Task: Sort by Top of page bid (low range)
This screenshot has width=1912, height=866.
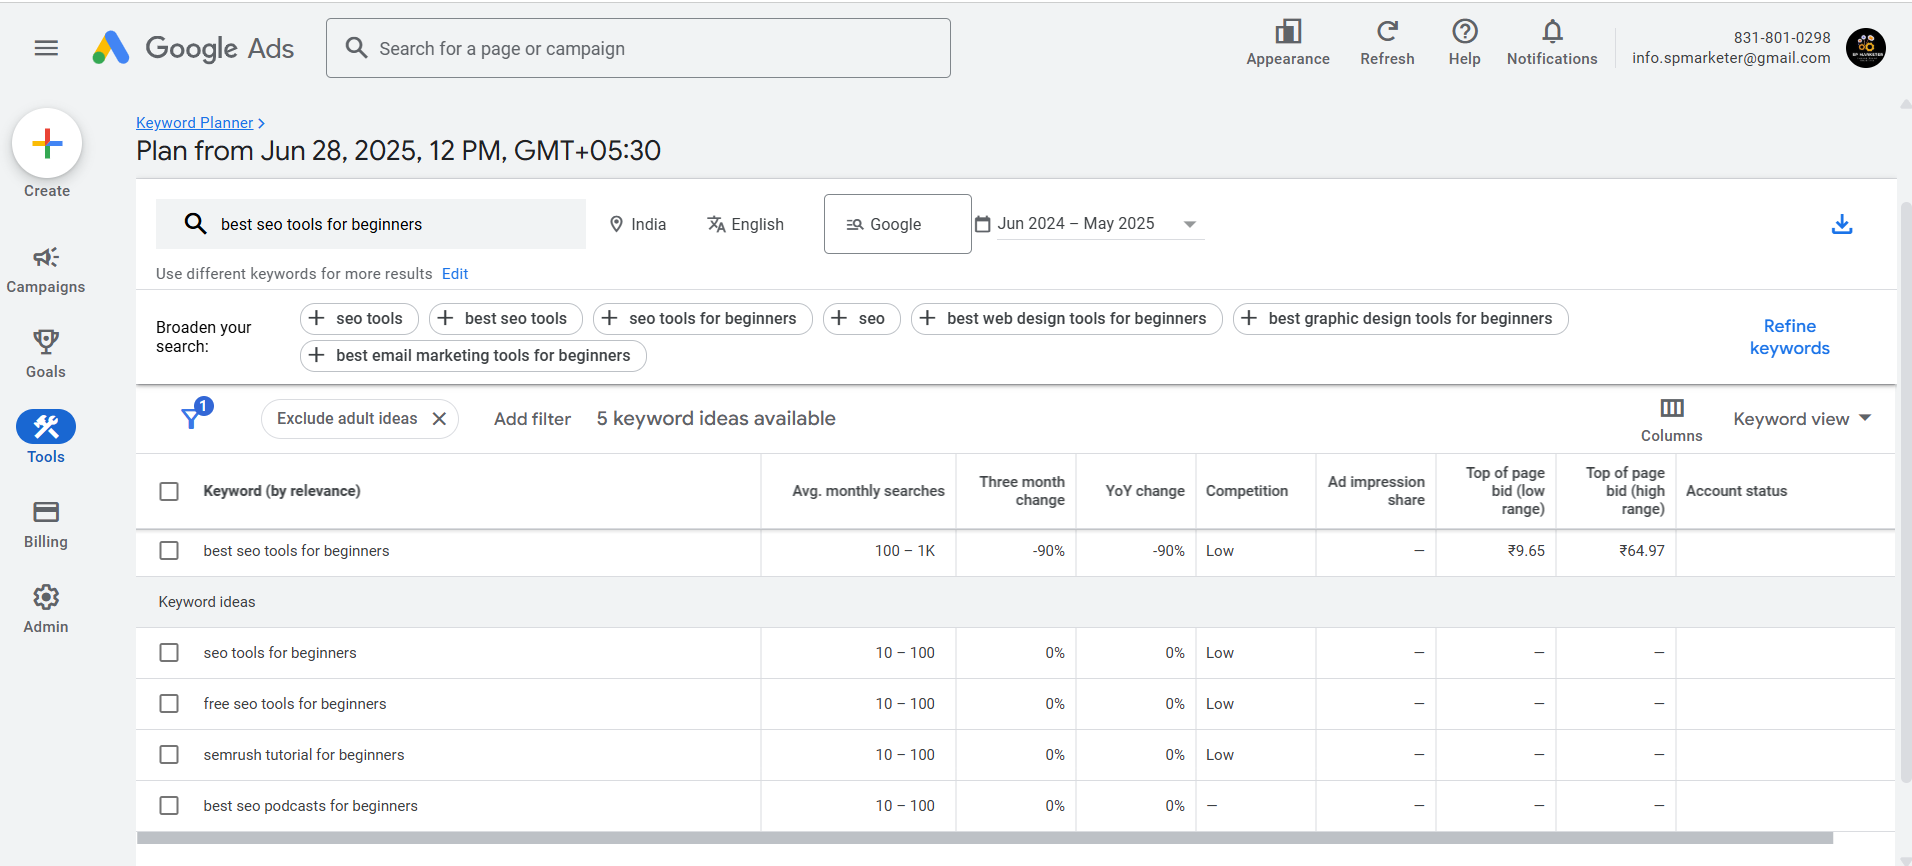Action: (1505, 491)
